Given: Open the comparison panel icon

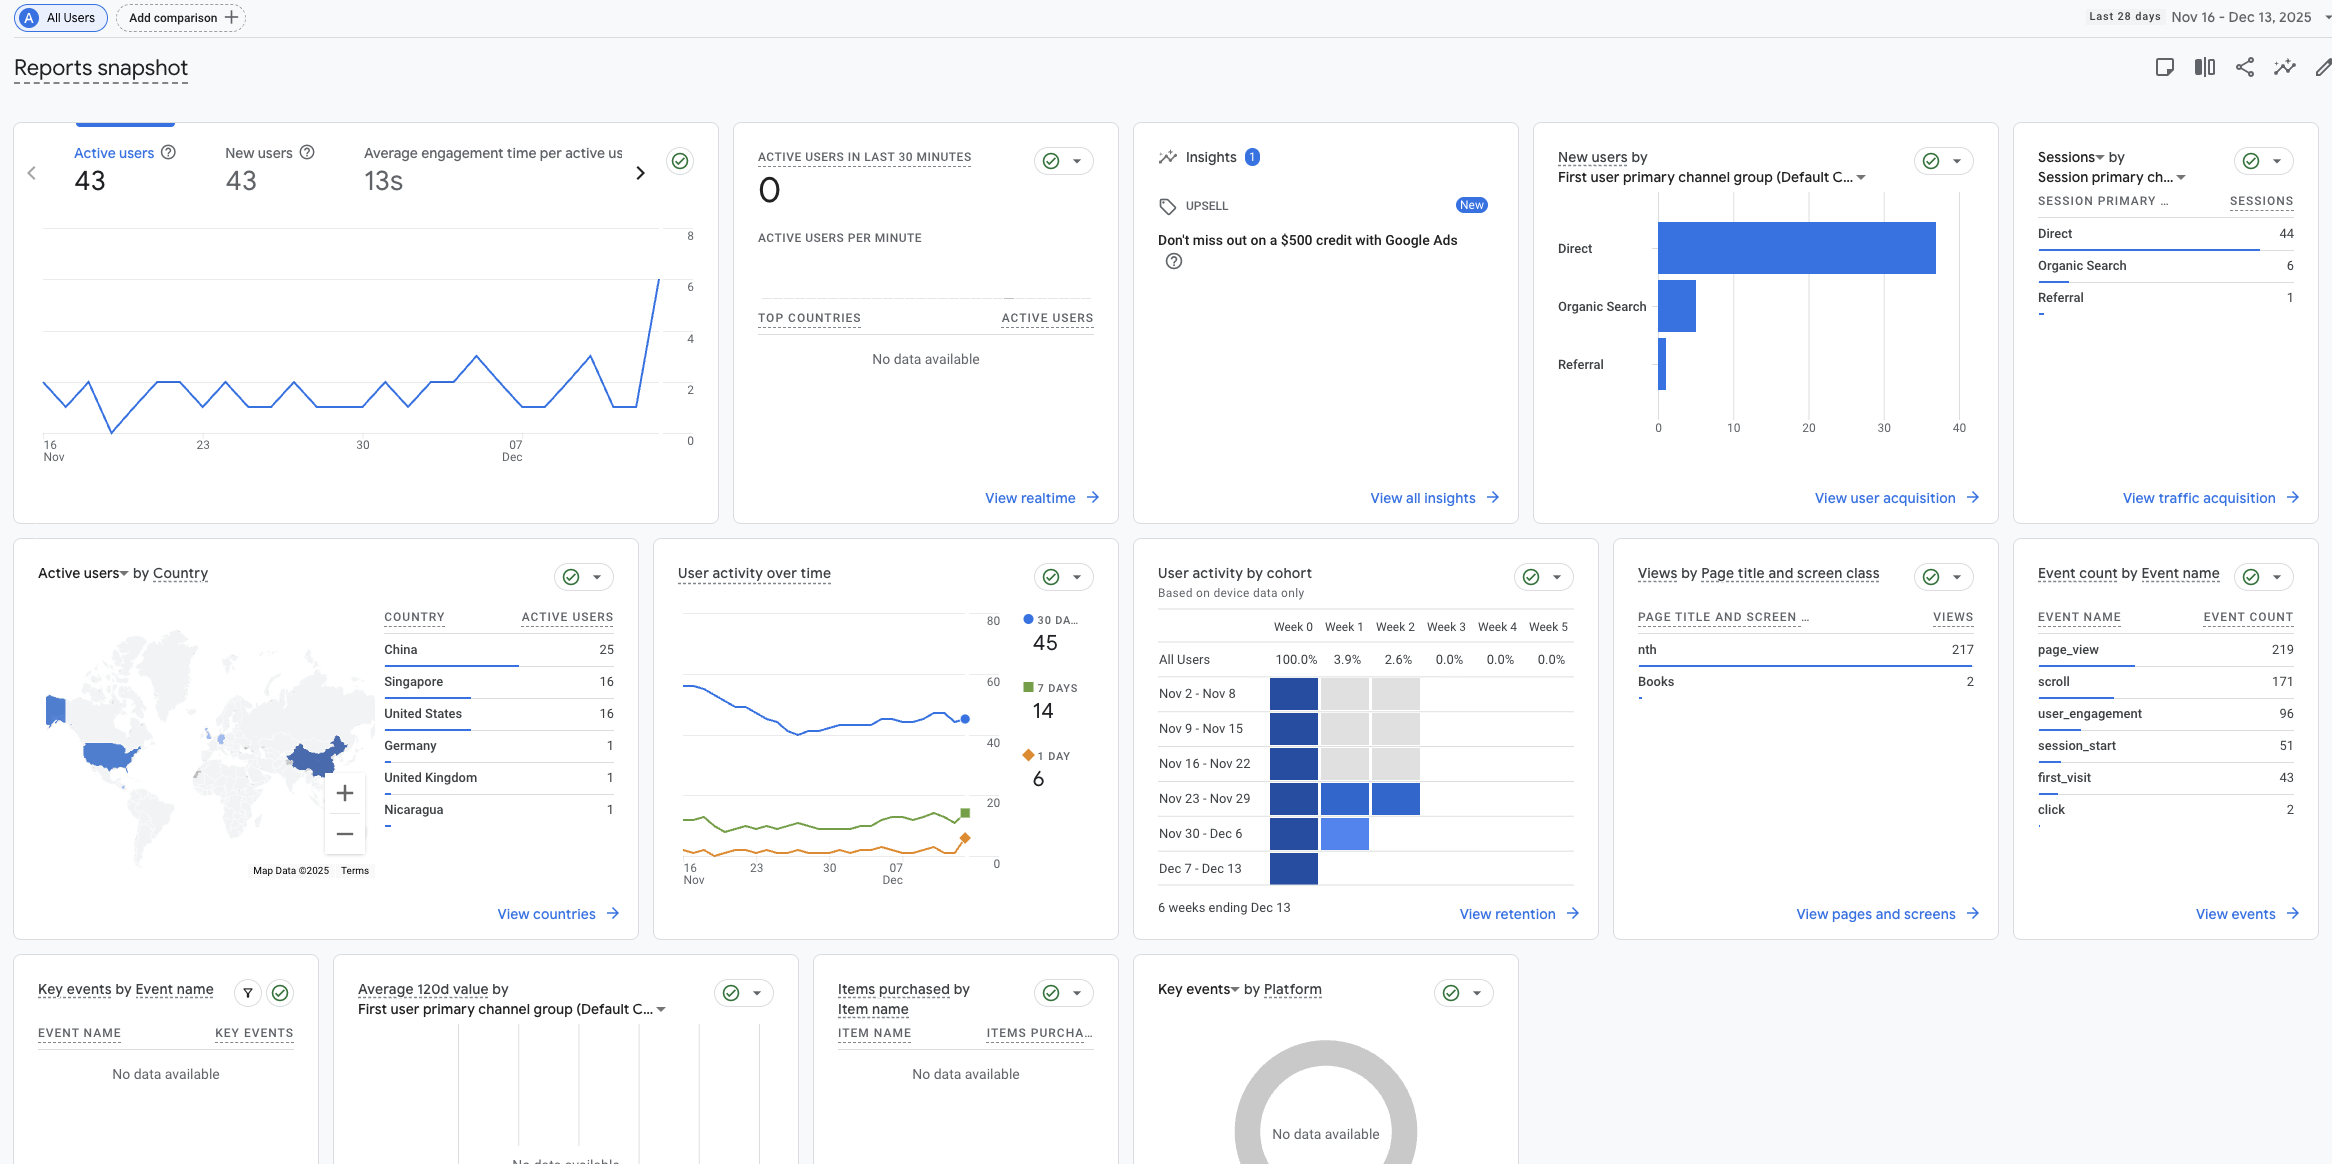Looking at the screenshot, I should point(2204,66).
